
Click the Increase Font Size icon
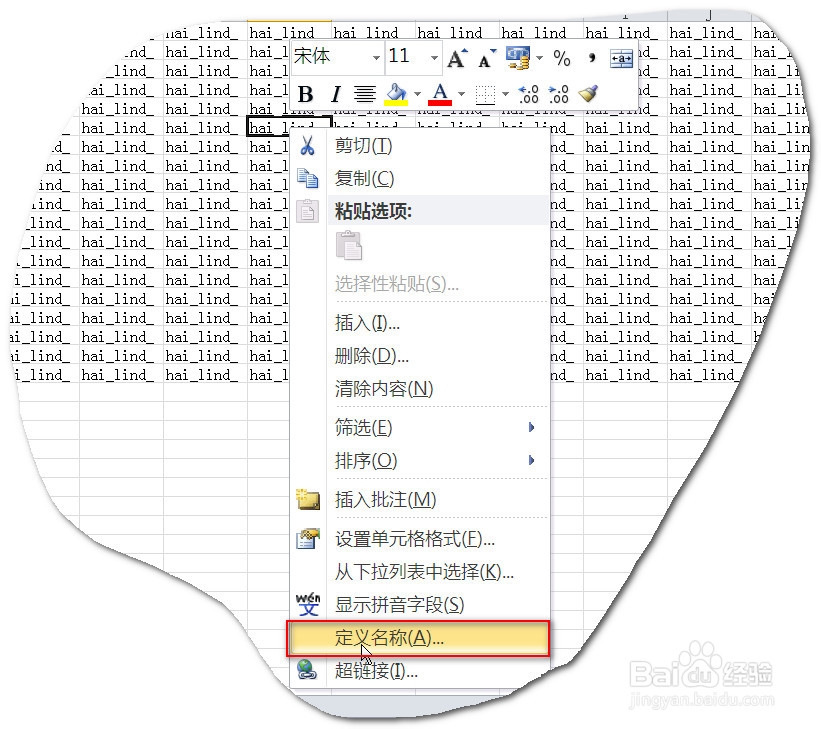[x=456, y=58]
